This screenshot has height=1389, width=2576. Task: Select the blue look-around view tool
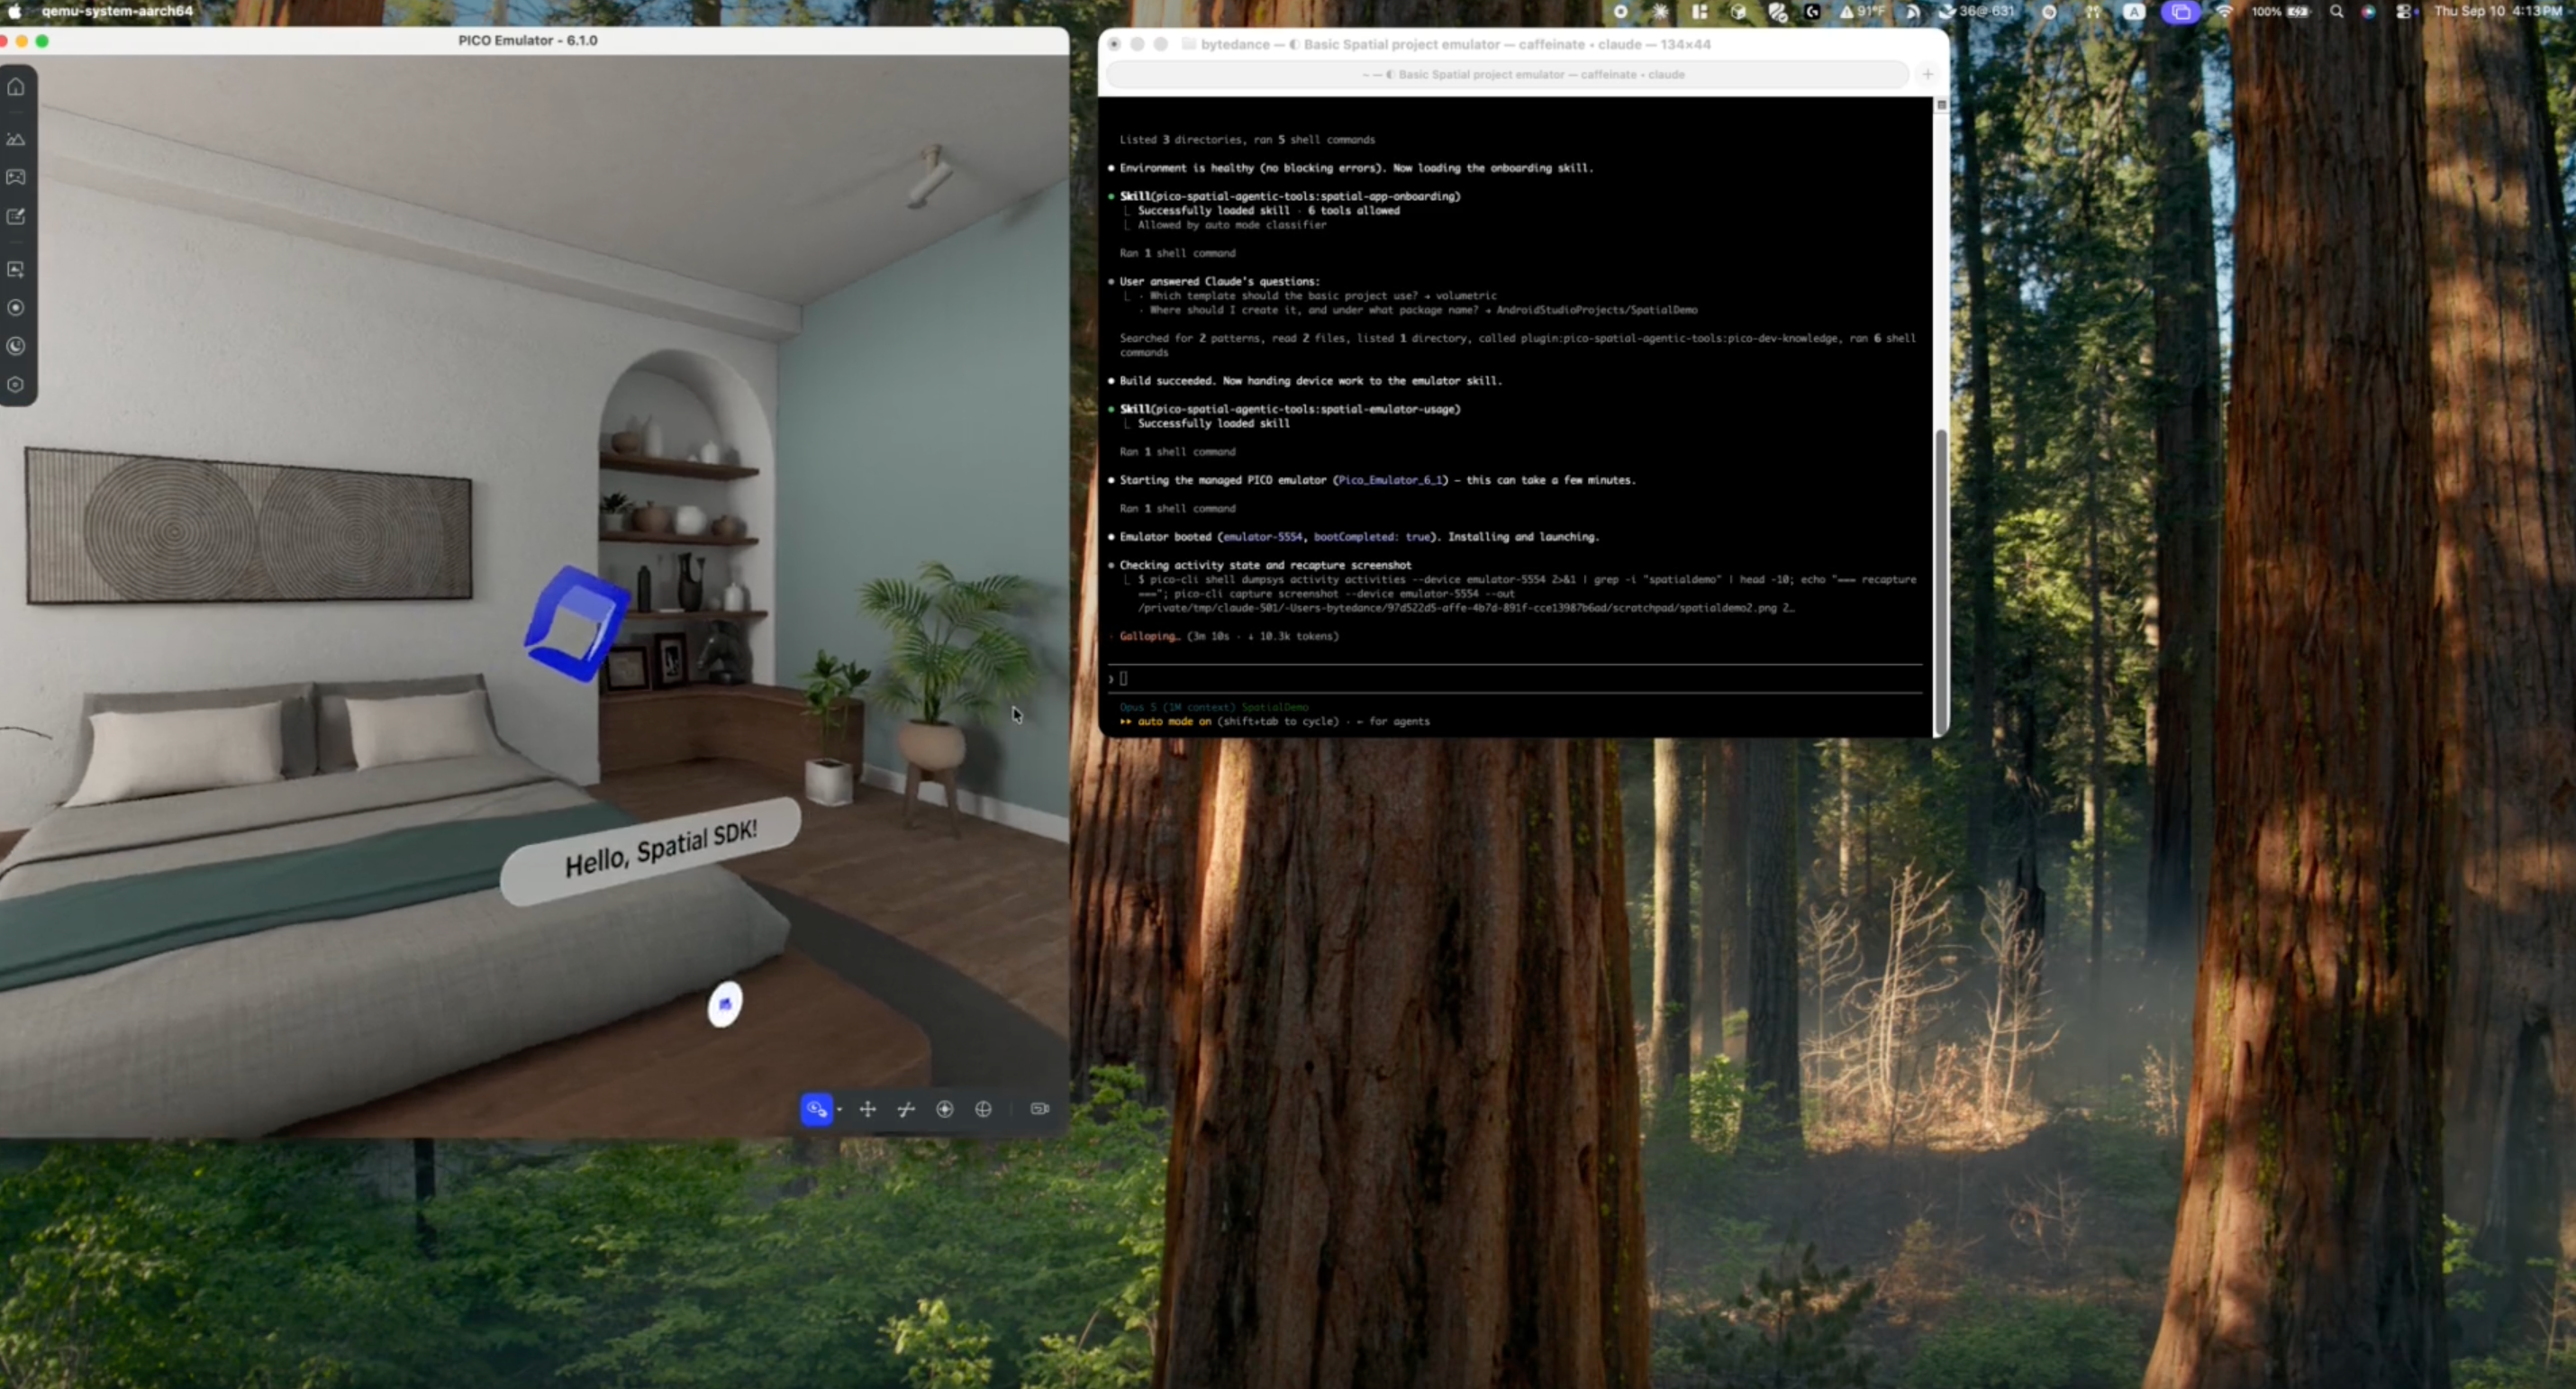click(x=816, y=1109)
